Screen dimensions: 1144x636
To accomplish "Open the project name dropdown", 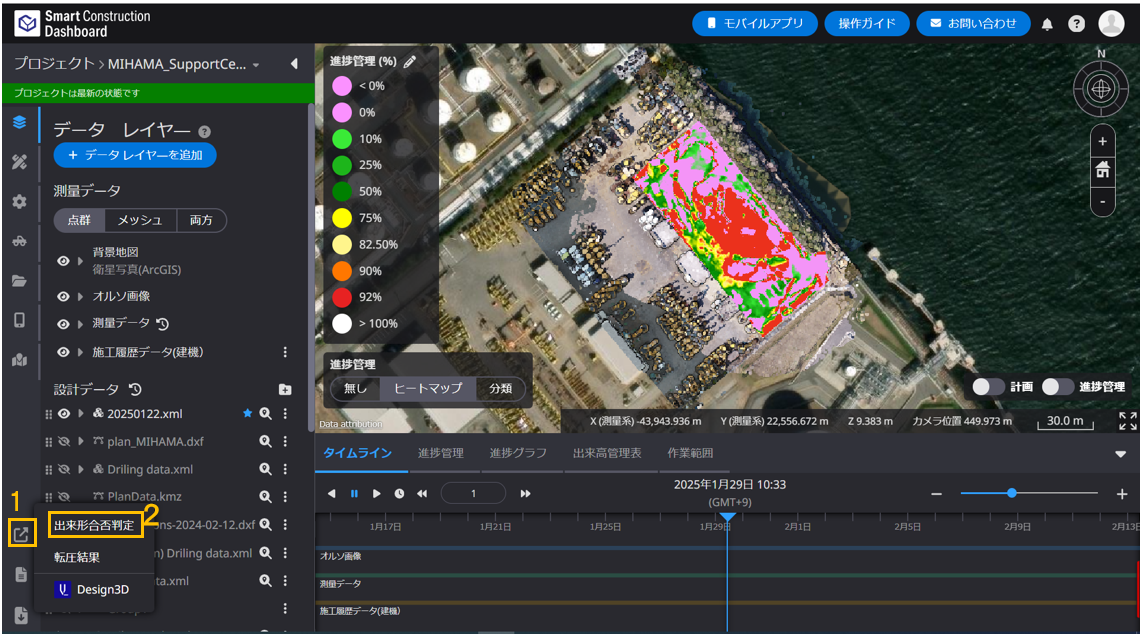I will pyautogui.click(x=256, y=65).
